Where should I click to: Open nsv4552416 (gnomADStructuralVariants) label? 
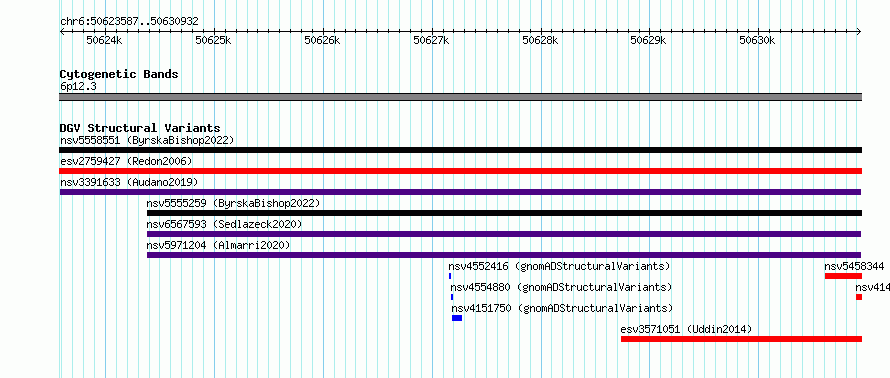[x=559, y=266]
